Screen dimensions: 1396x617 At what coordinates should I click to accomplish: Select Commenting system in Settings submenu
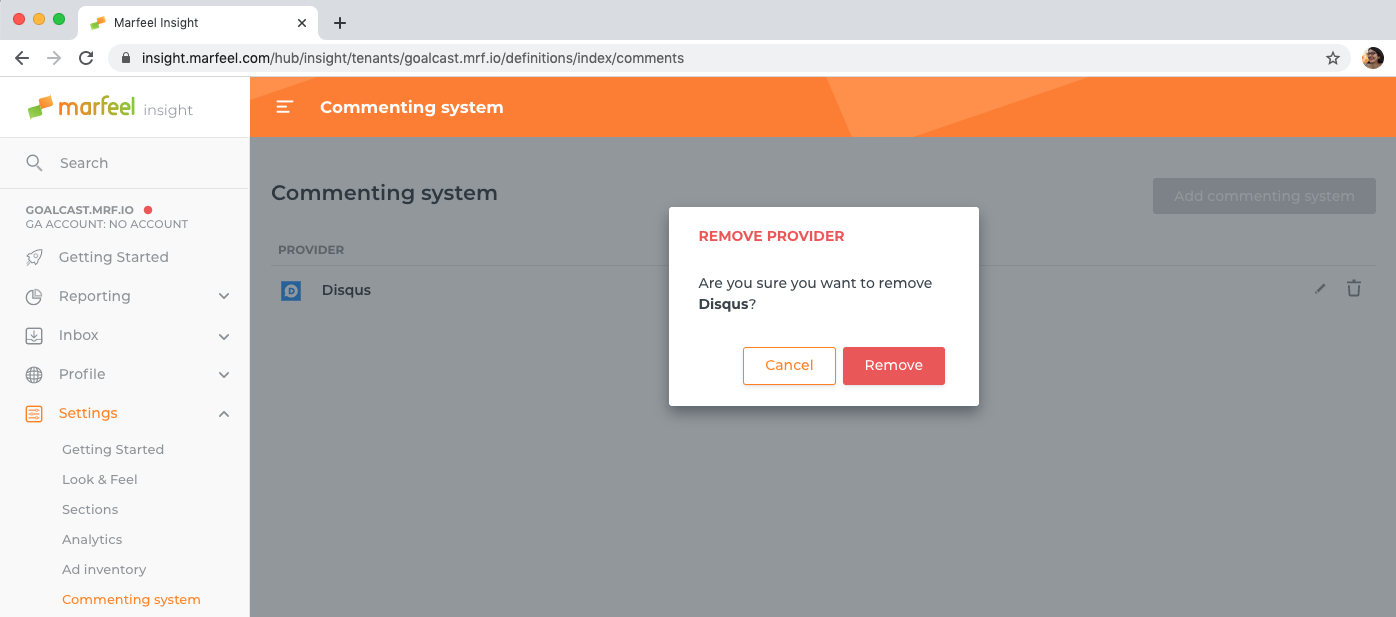click(131, 599)
